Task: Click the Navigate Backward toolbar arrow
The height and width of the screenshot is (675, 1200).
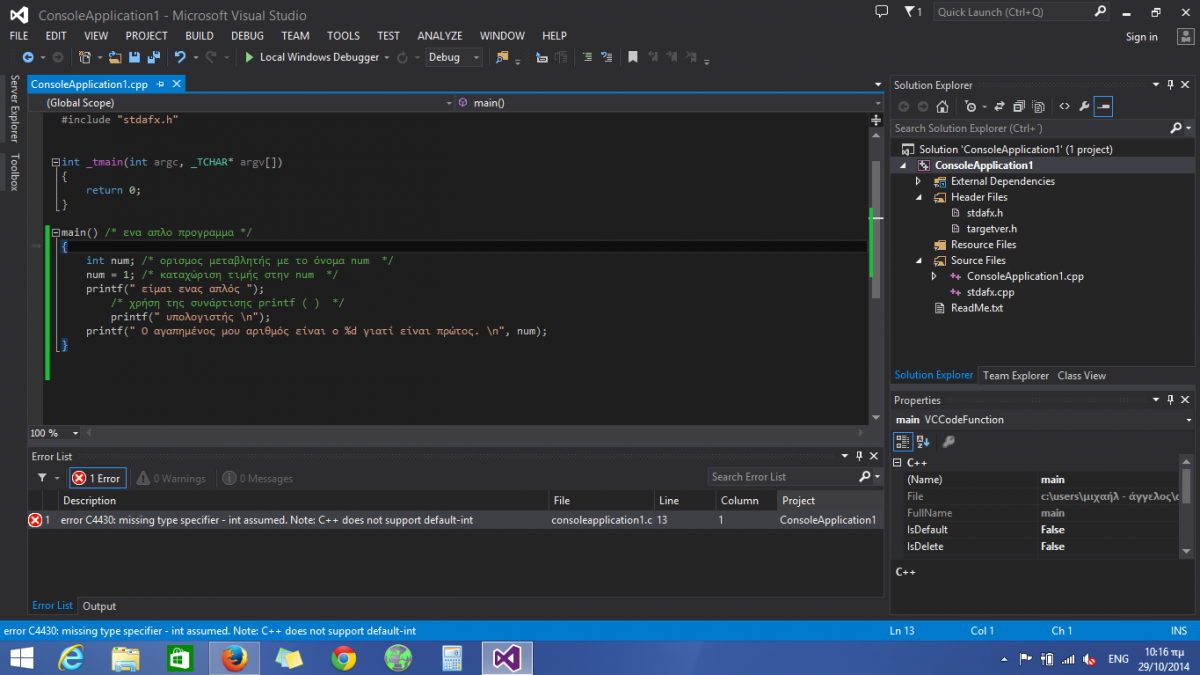Action: [x=27, y=57]
